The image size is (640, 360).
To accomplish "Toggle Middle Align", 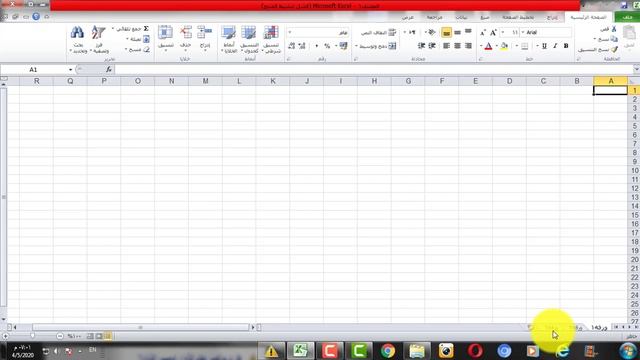I will 458,32.
